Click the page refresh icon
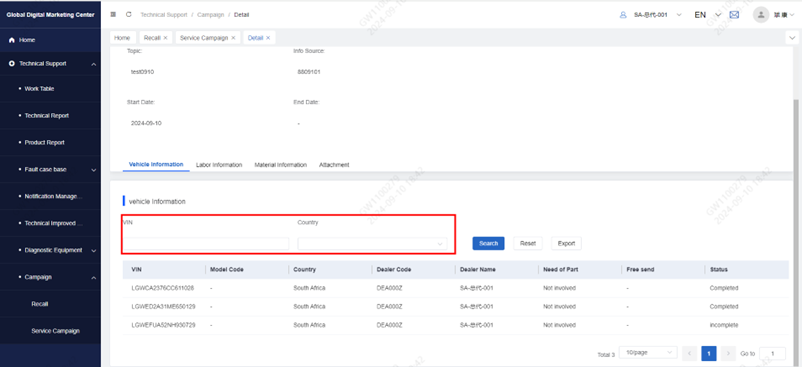This screenshot has height=367, width=802. pyautogui.click(x=128, y=15)
